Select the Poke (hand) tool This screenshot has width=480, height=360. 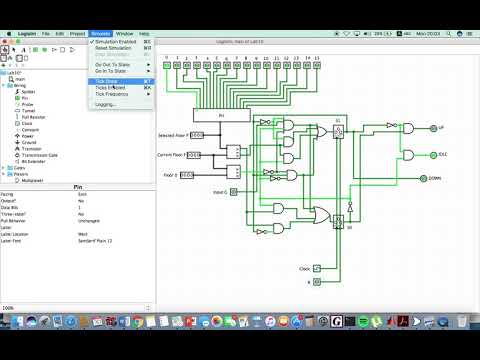[5, 50]
